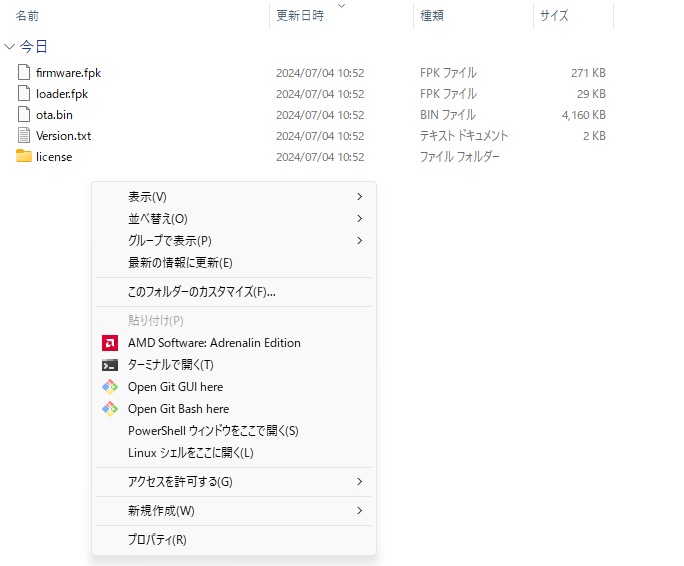This screenshot has height=566, width=684.
Task: Click ファイル フォルダー type cell
Action: 460,157
